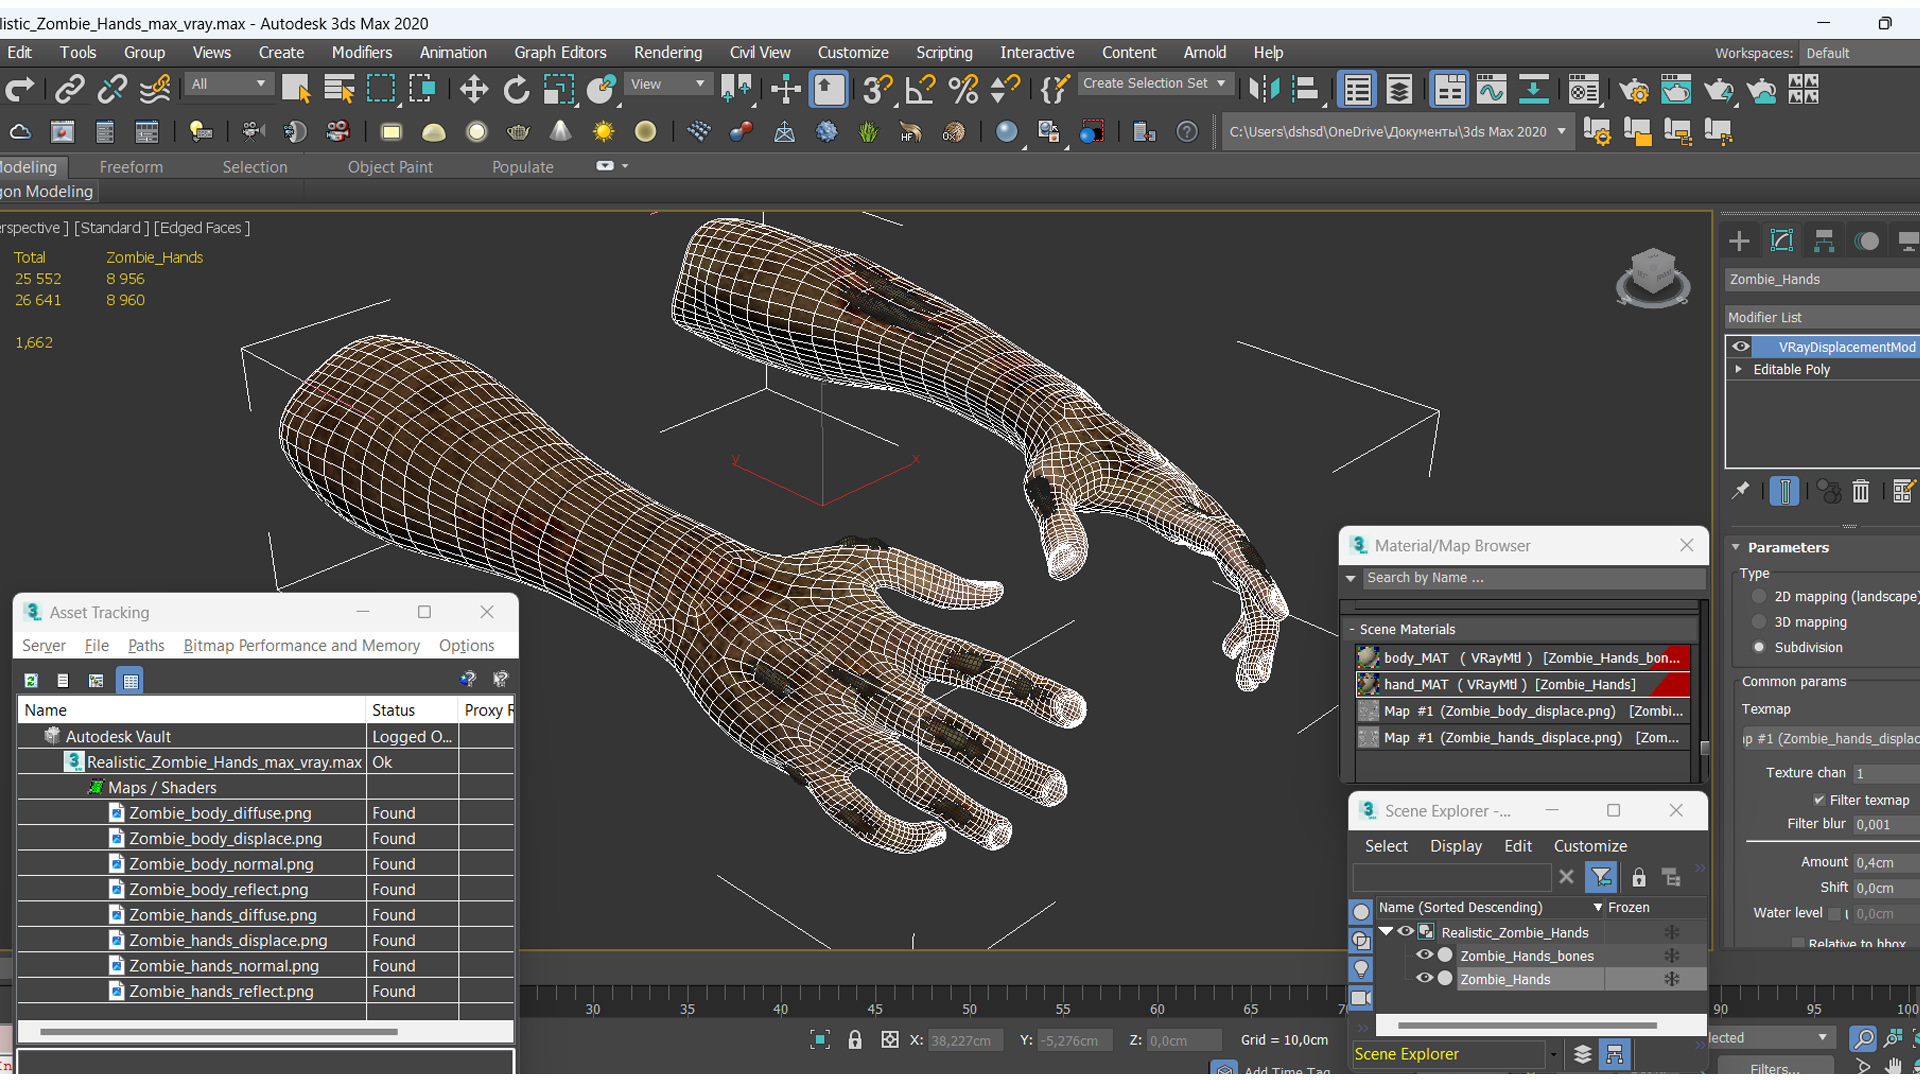1920x1080 pixels.
Task: Switch to the Object Paint ribbon tab
Action: (390, 167)
